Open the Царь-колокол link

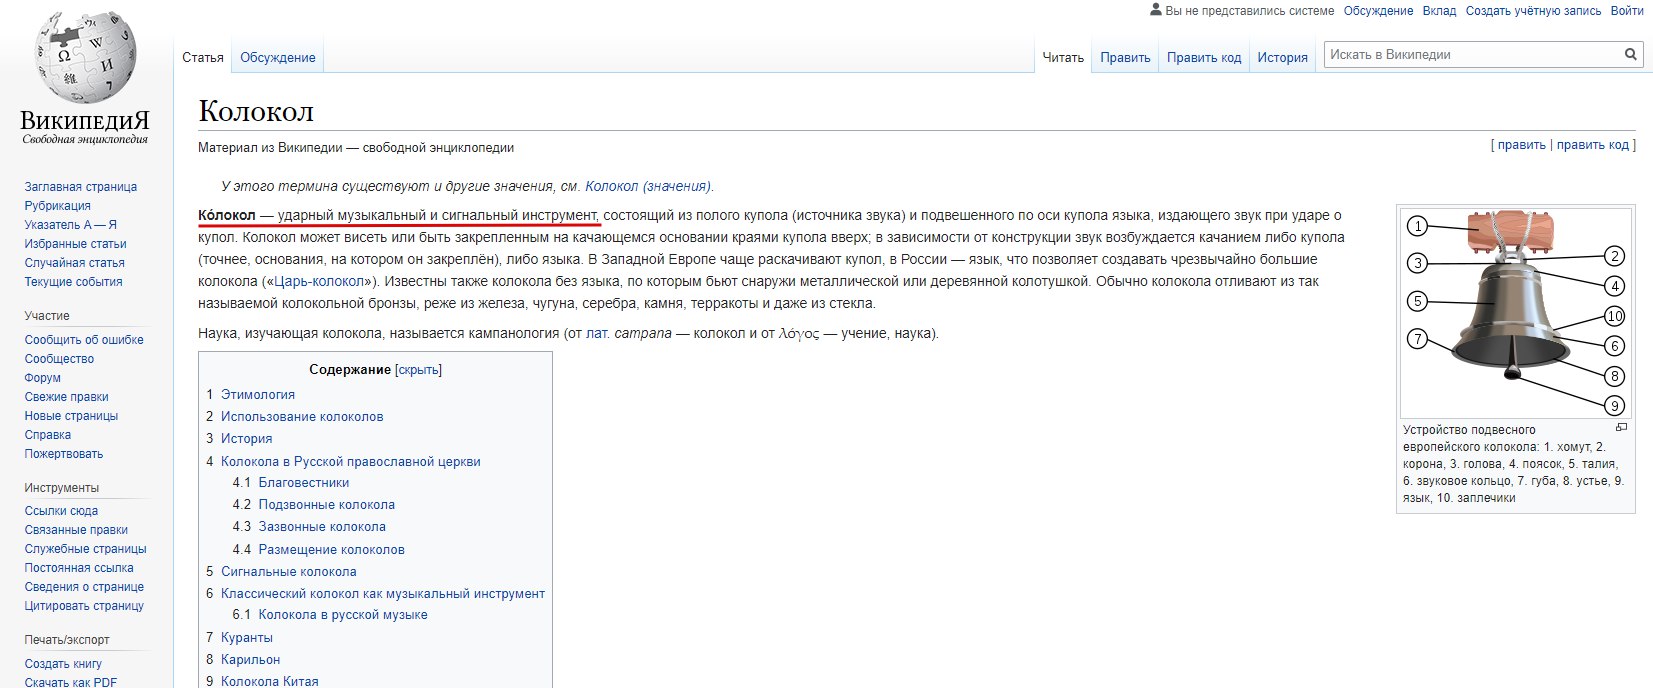[319, 281]
